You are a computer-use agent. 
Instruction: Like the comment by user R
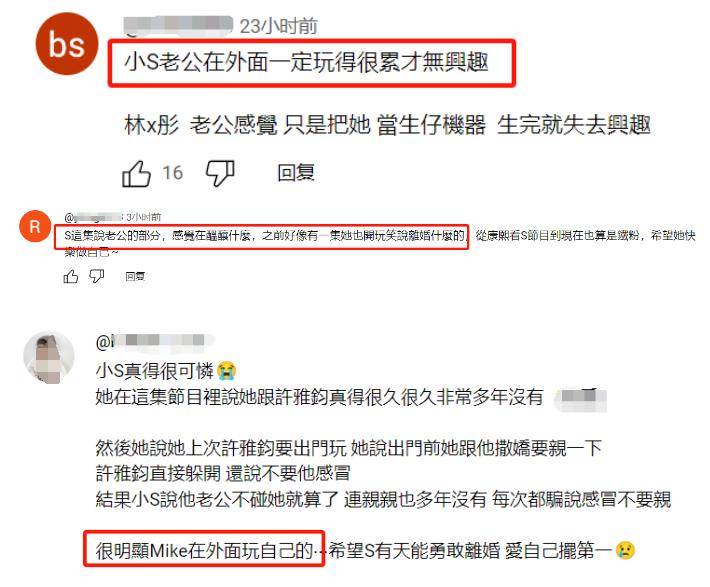pos(71,276)
